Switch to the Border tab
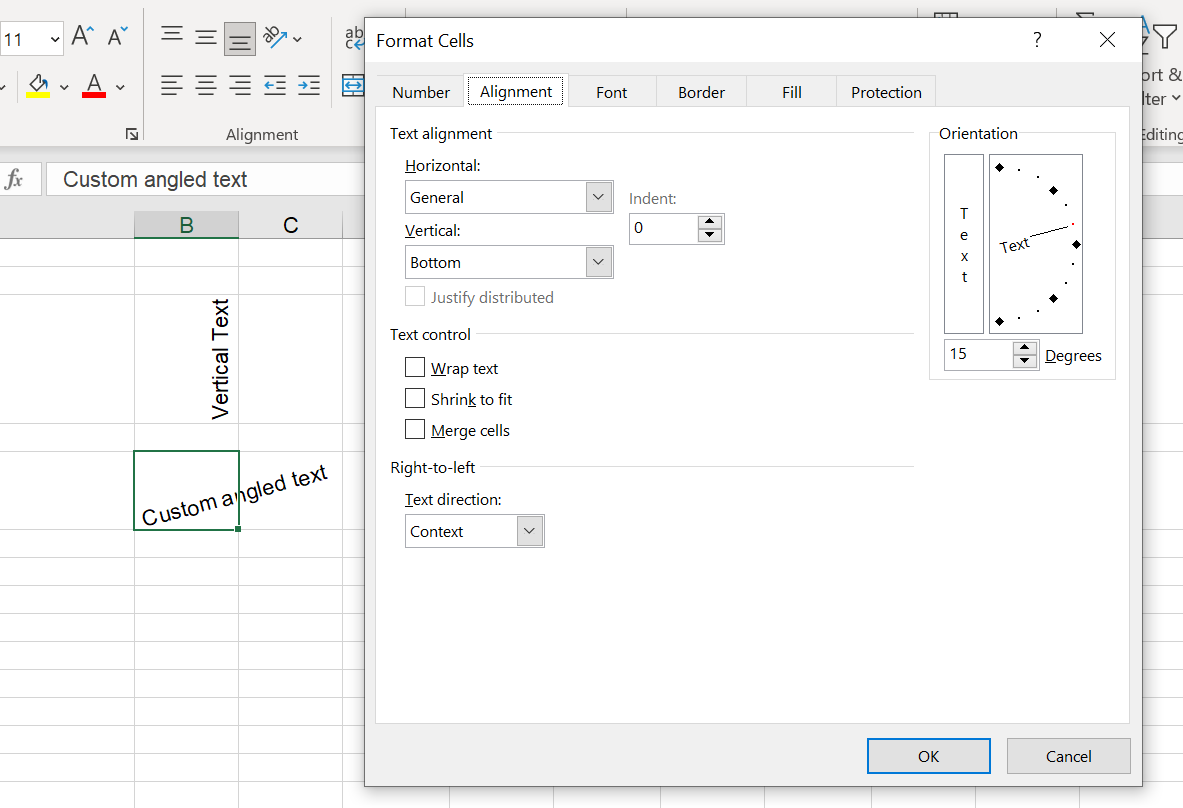The width and height of the screenshot is (1183, 808). tap(701, 92)
